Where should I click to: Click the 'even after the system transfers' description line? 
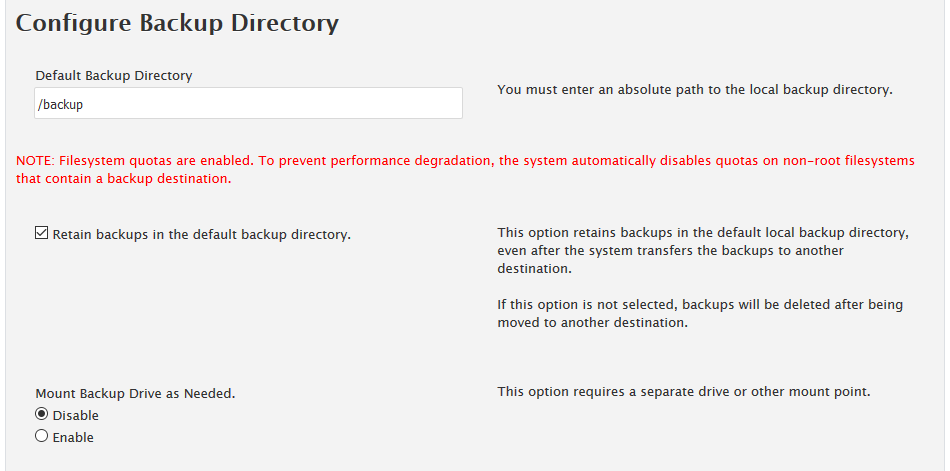(671, 251)
